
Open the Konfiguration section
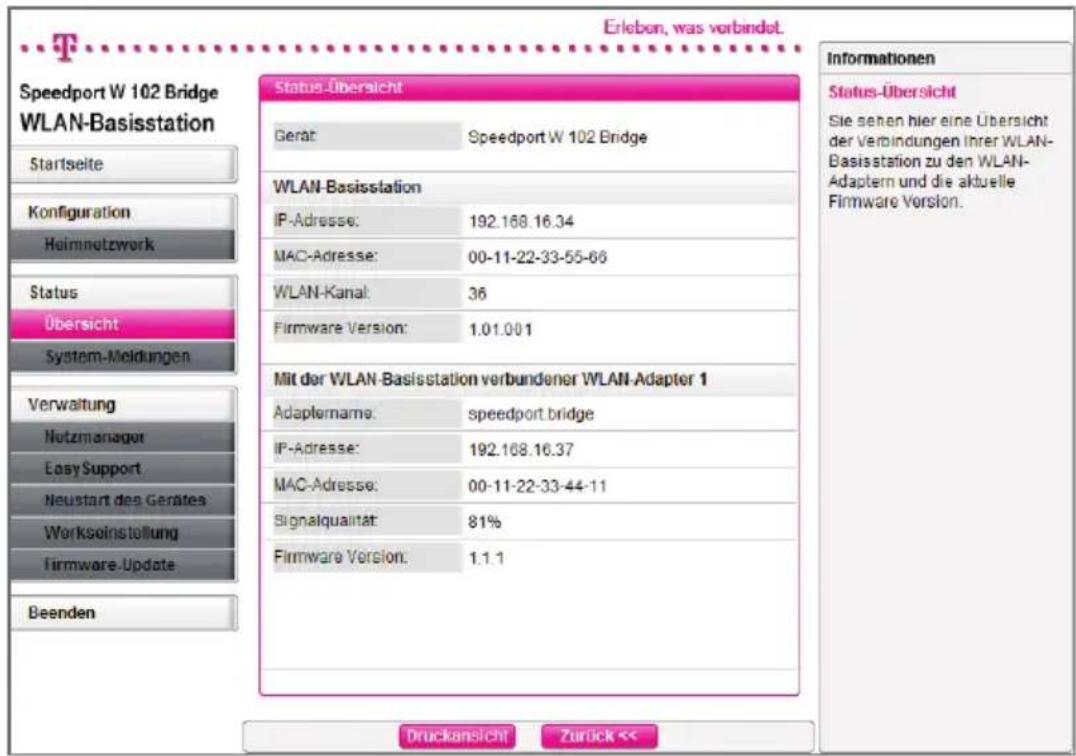point(124,212)
